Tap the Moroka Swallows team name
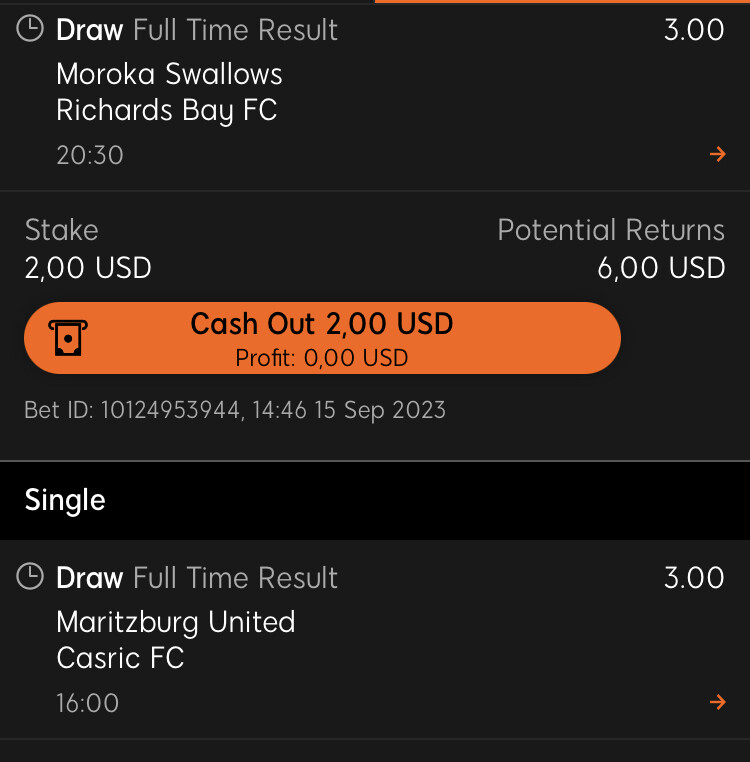 [169, 74]
